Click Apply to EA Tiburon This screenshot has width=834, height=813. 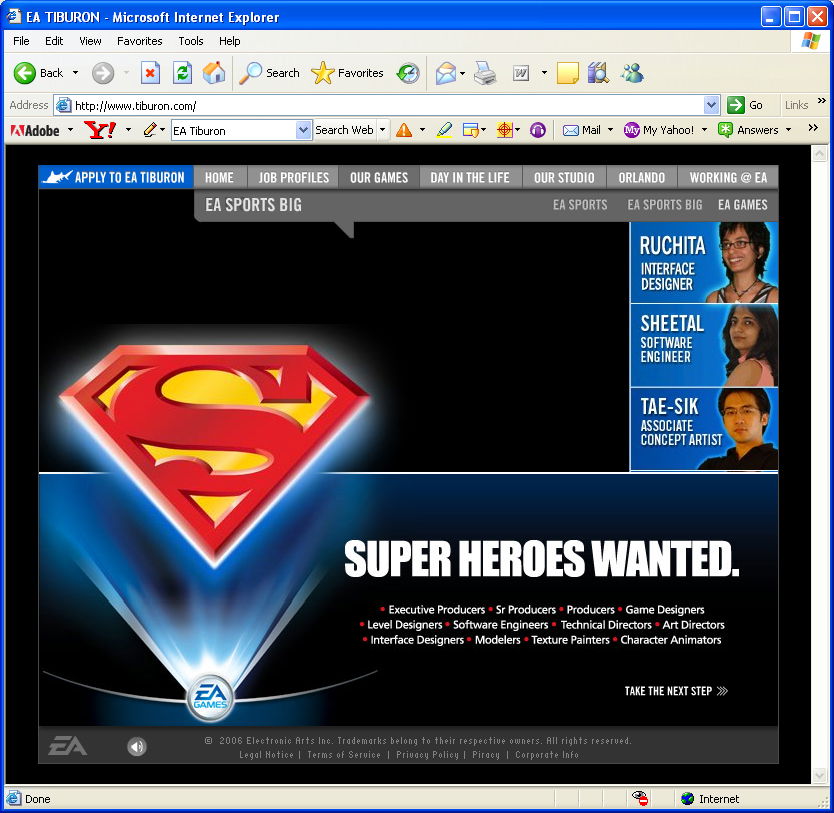click(x=116, y=177)
